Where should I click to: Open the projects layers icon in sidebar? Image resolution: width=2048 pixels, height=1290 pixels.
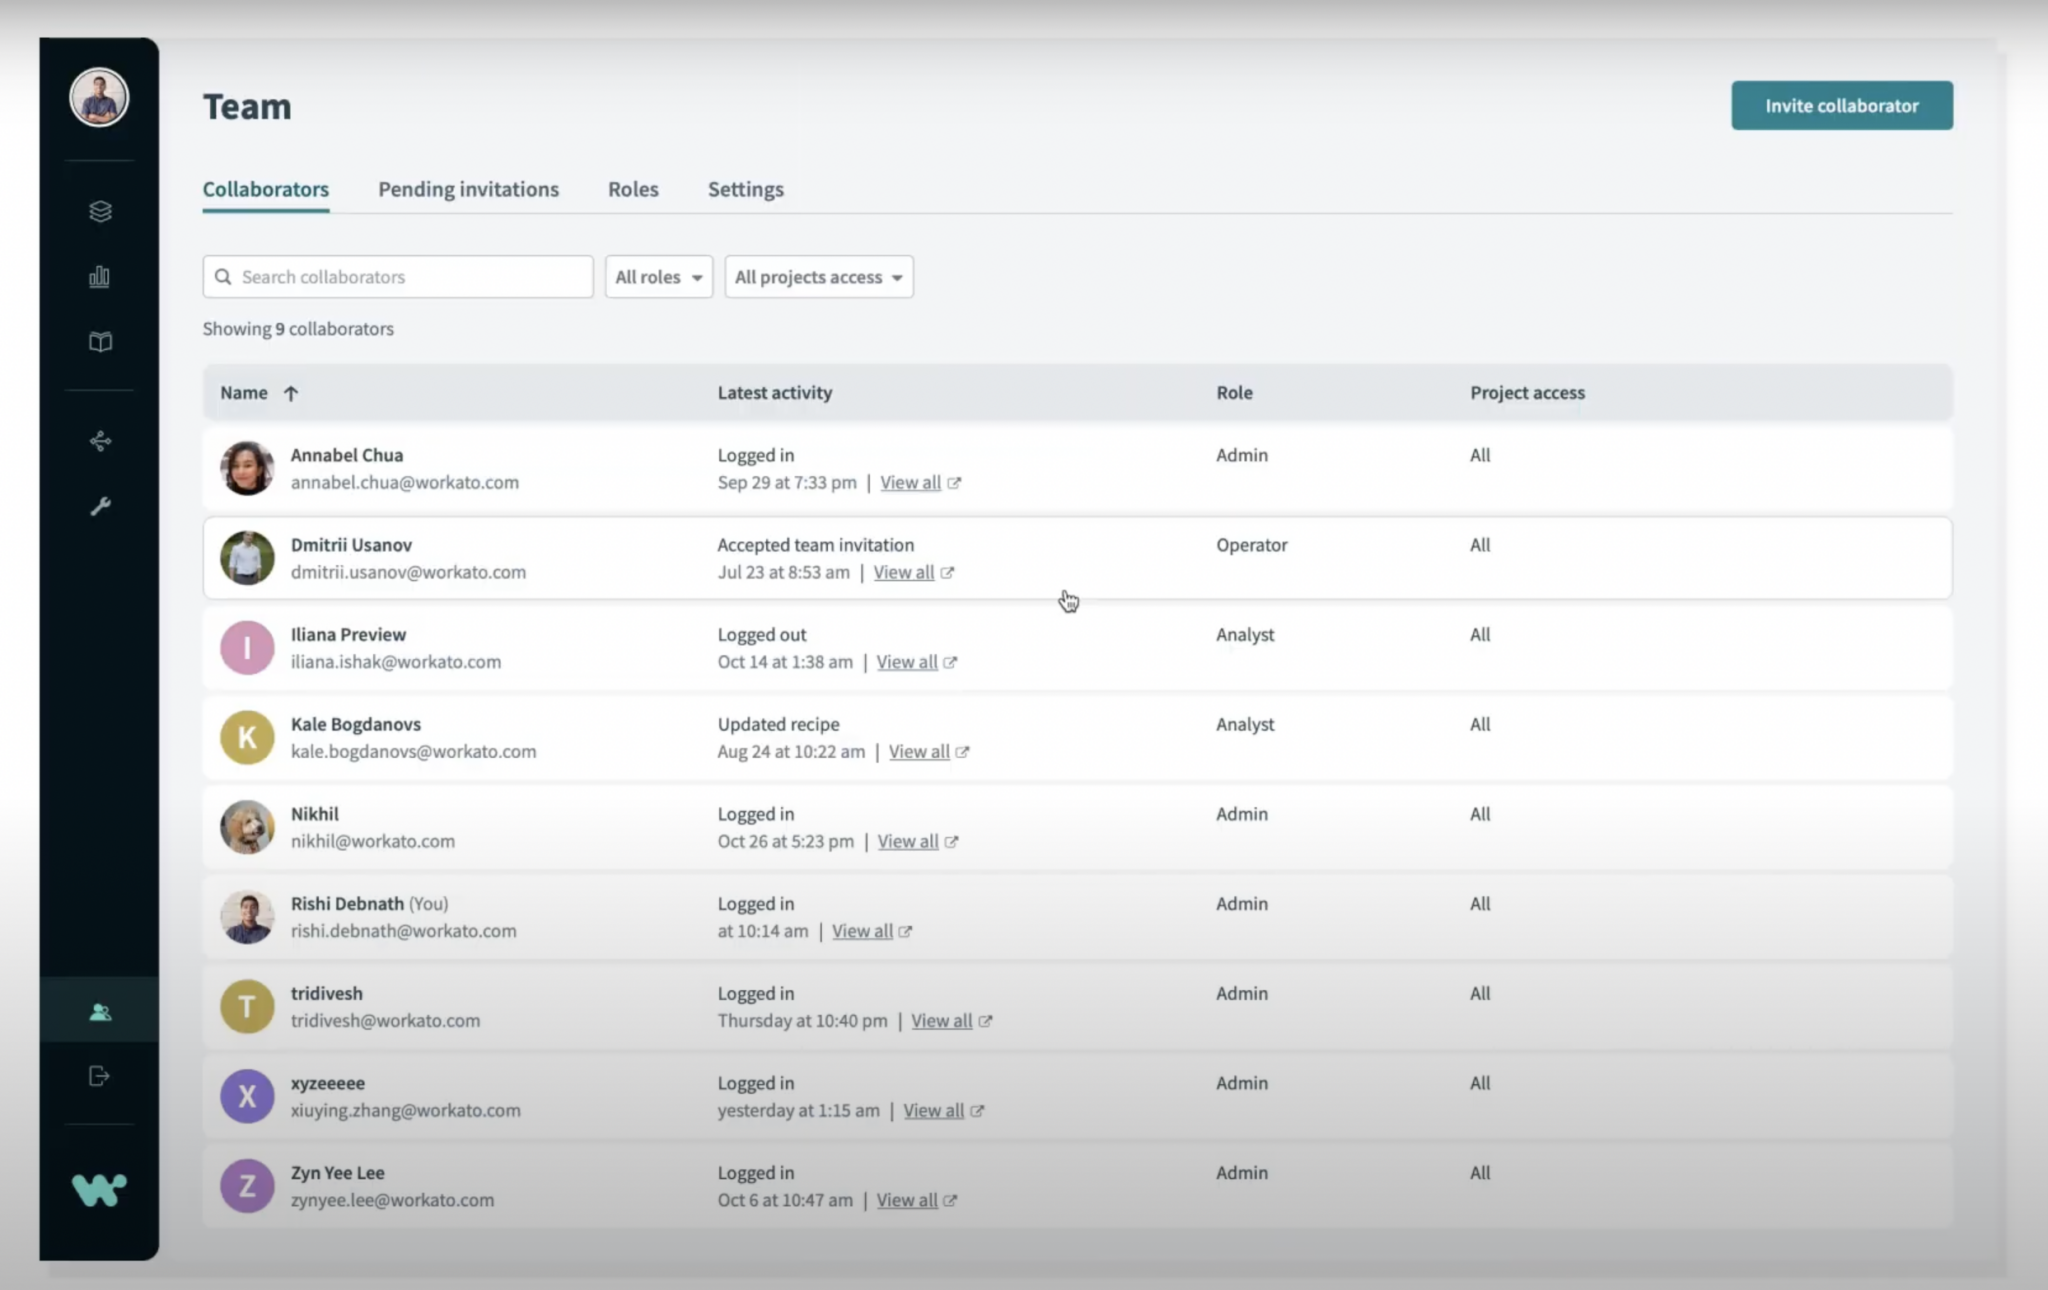pos(100,211)
